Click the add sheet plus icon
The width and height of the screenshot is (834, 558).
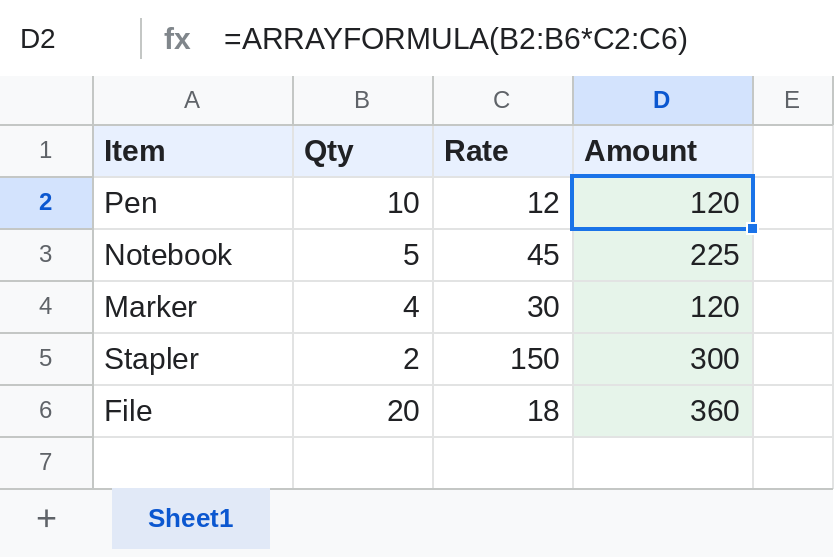point(46,518)
